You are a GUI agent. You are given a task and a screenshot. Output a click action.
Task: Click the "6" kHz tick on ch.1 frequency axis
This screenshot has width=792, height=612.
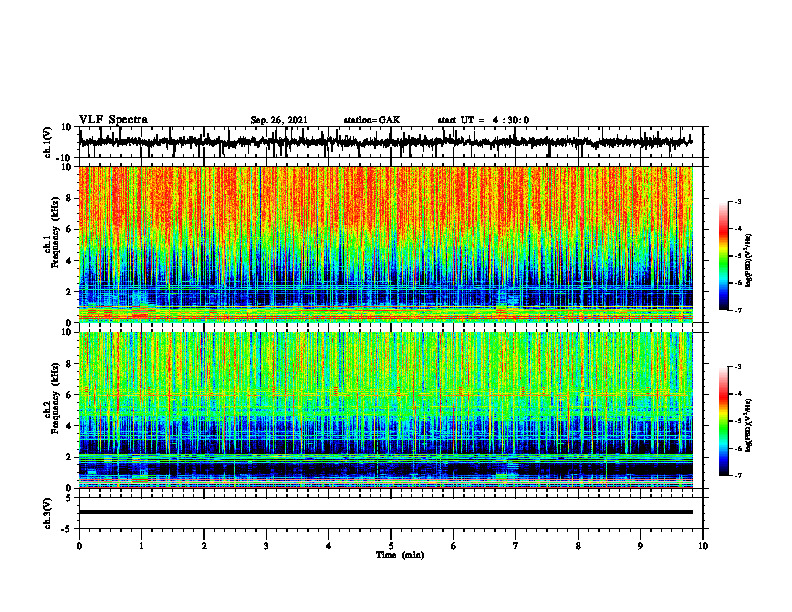[70, 229]
